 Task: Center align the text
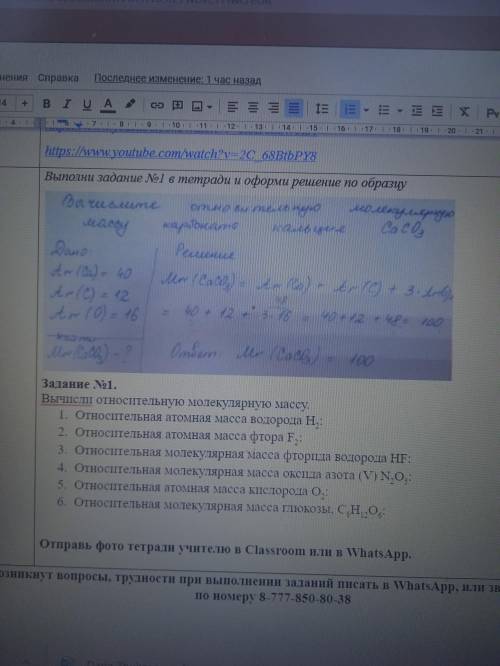[x=253, y=107]
